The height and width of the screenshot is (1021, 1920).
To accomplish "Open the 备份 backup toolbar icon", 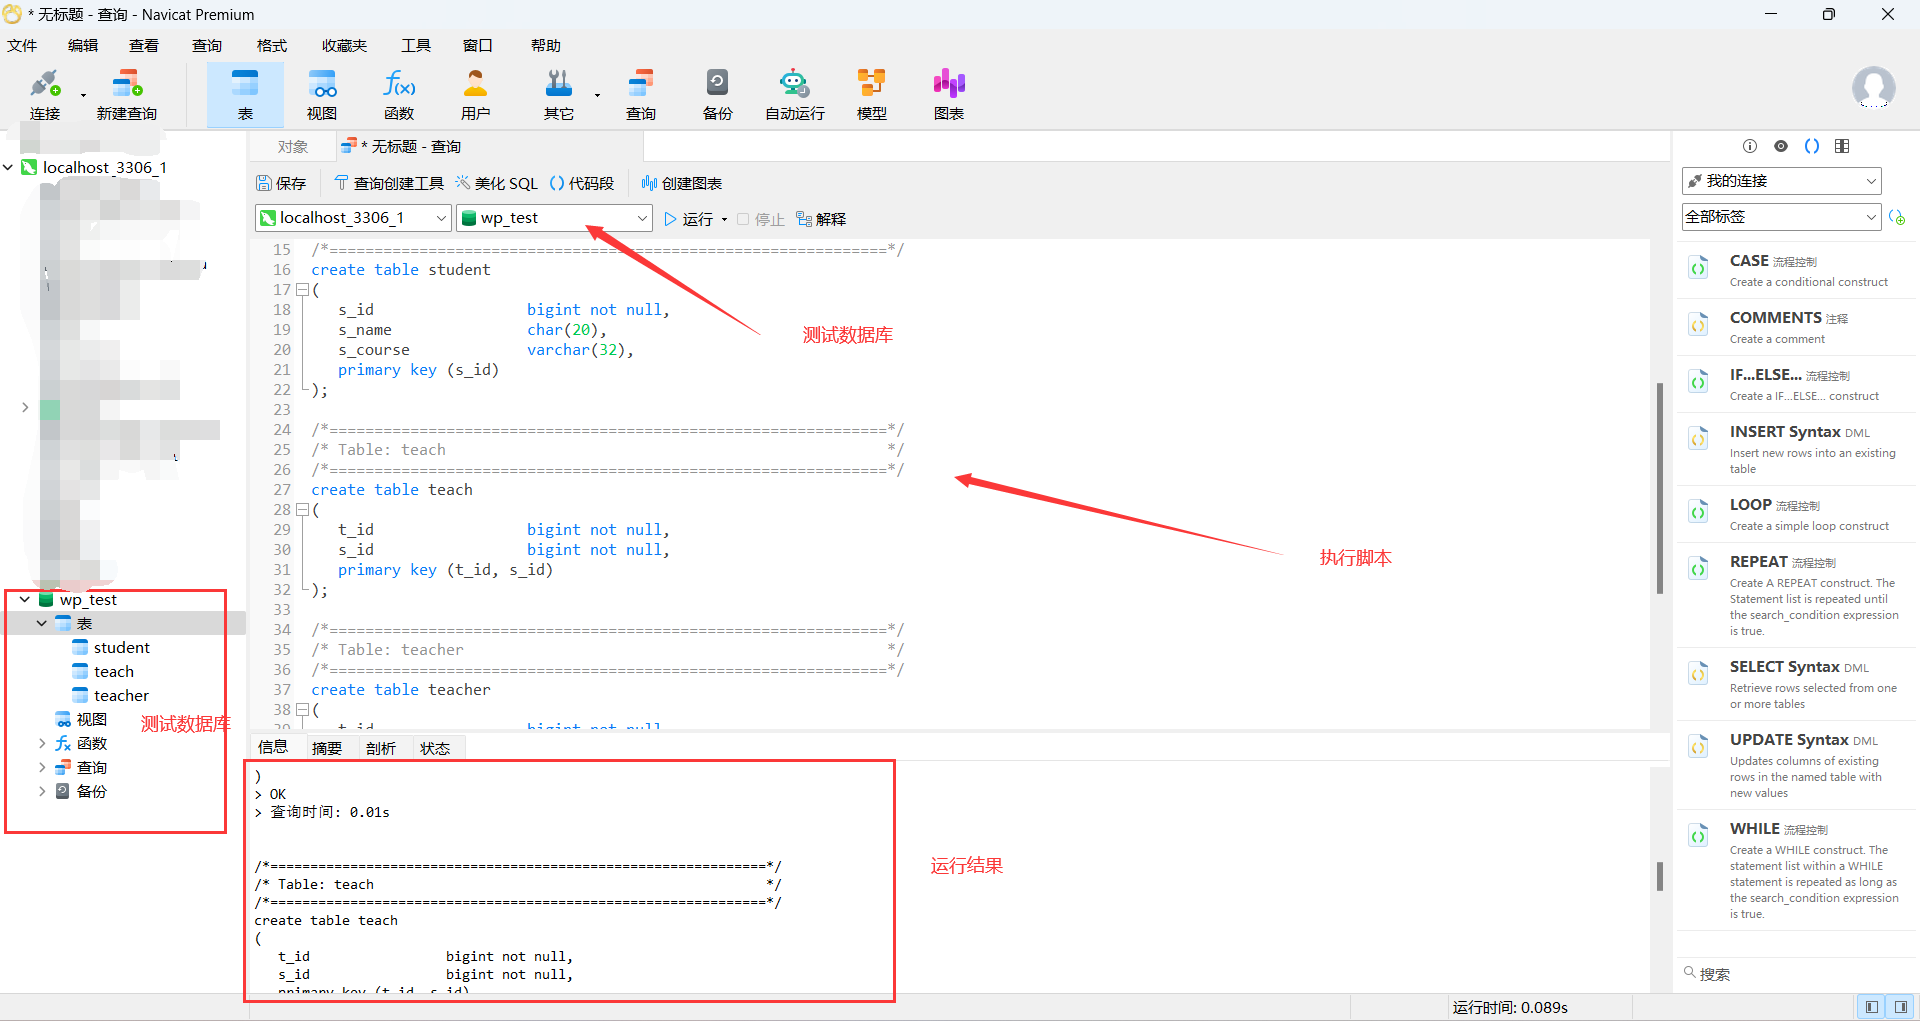I will [718, 95].
